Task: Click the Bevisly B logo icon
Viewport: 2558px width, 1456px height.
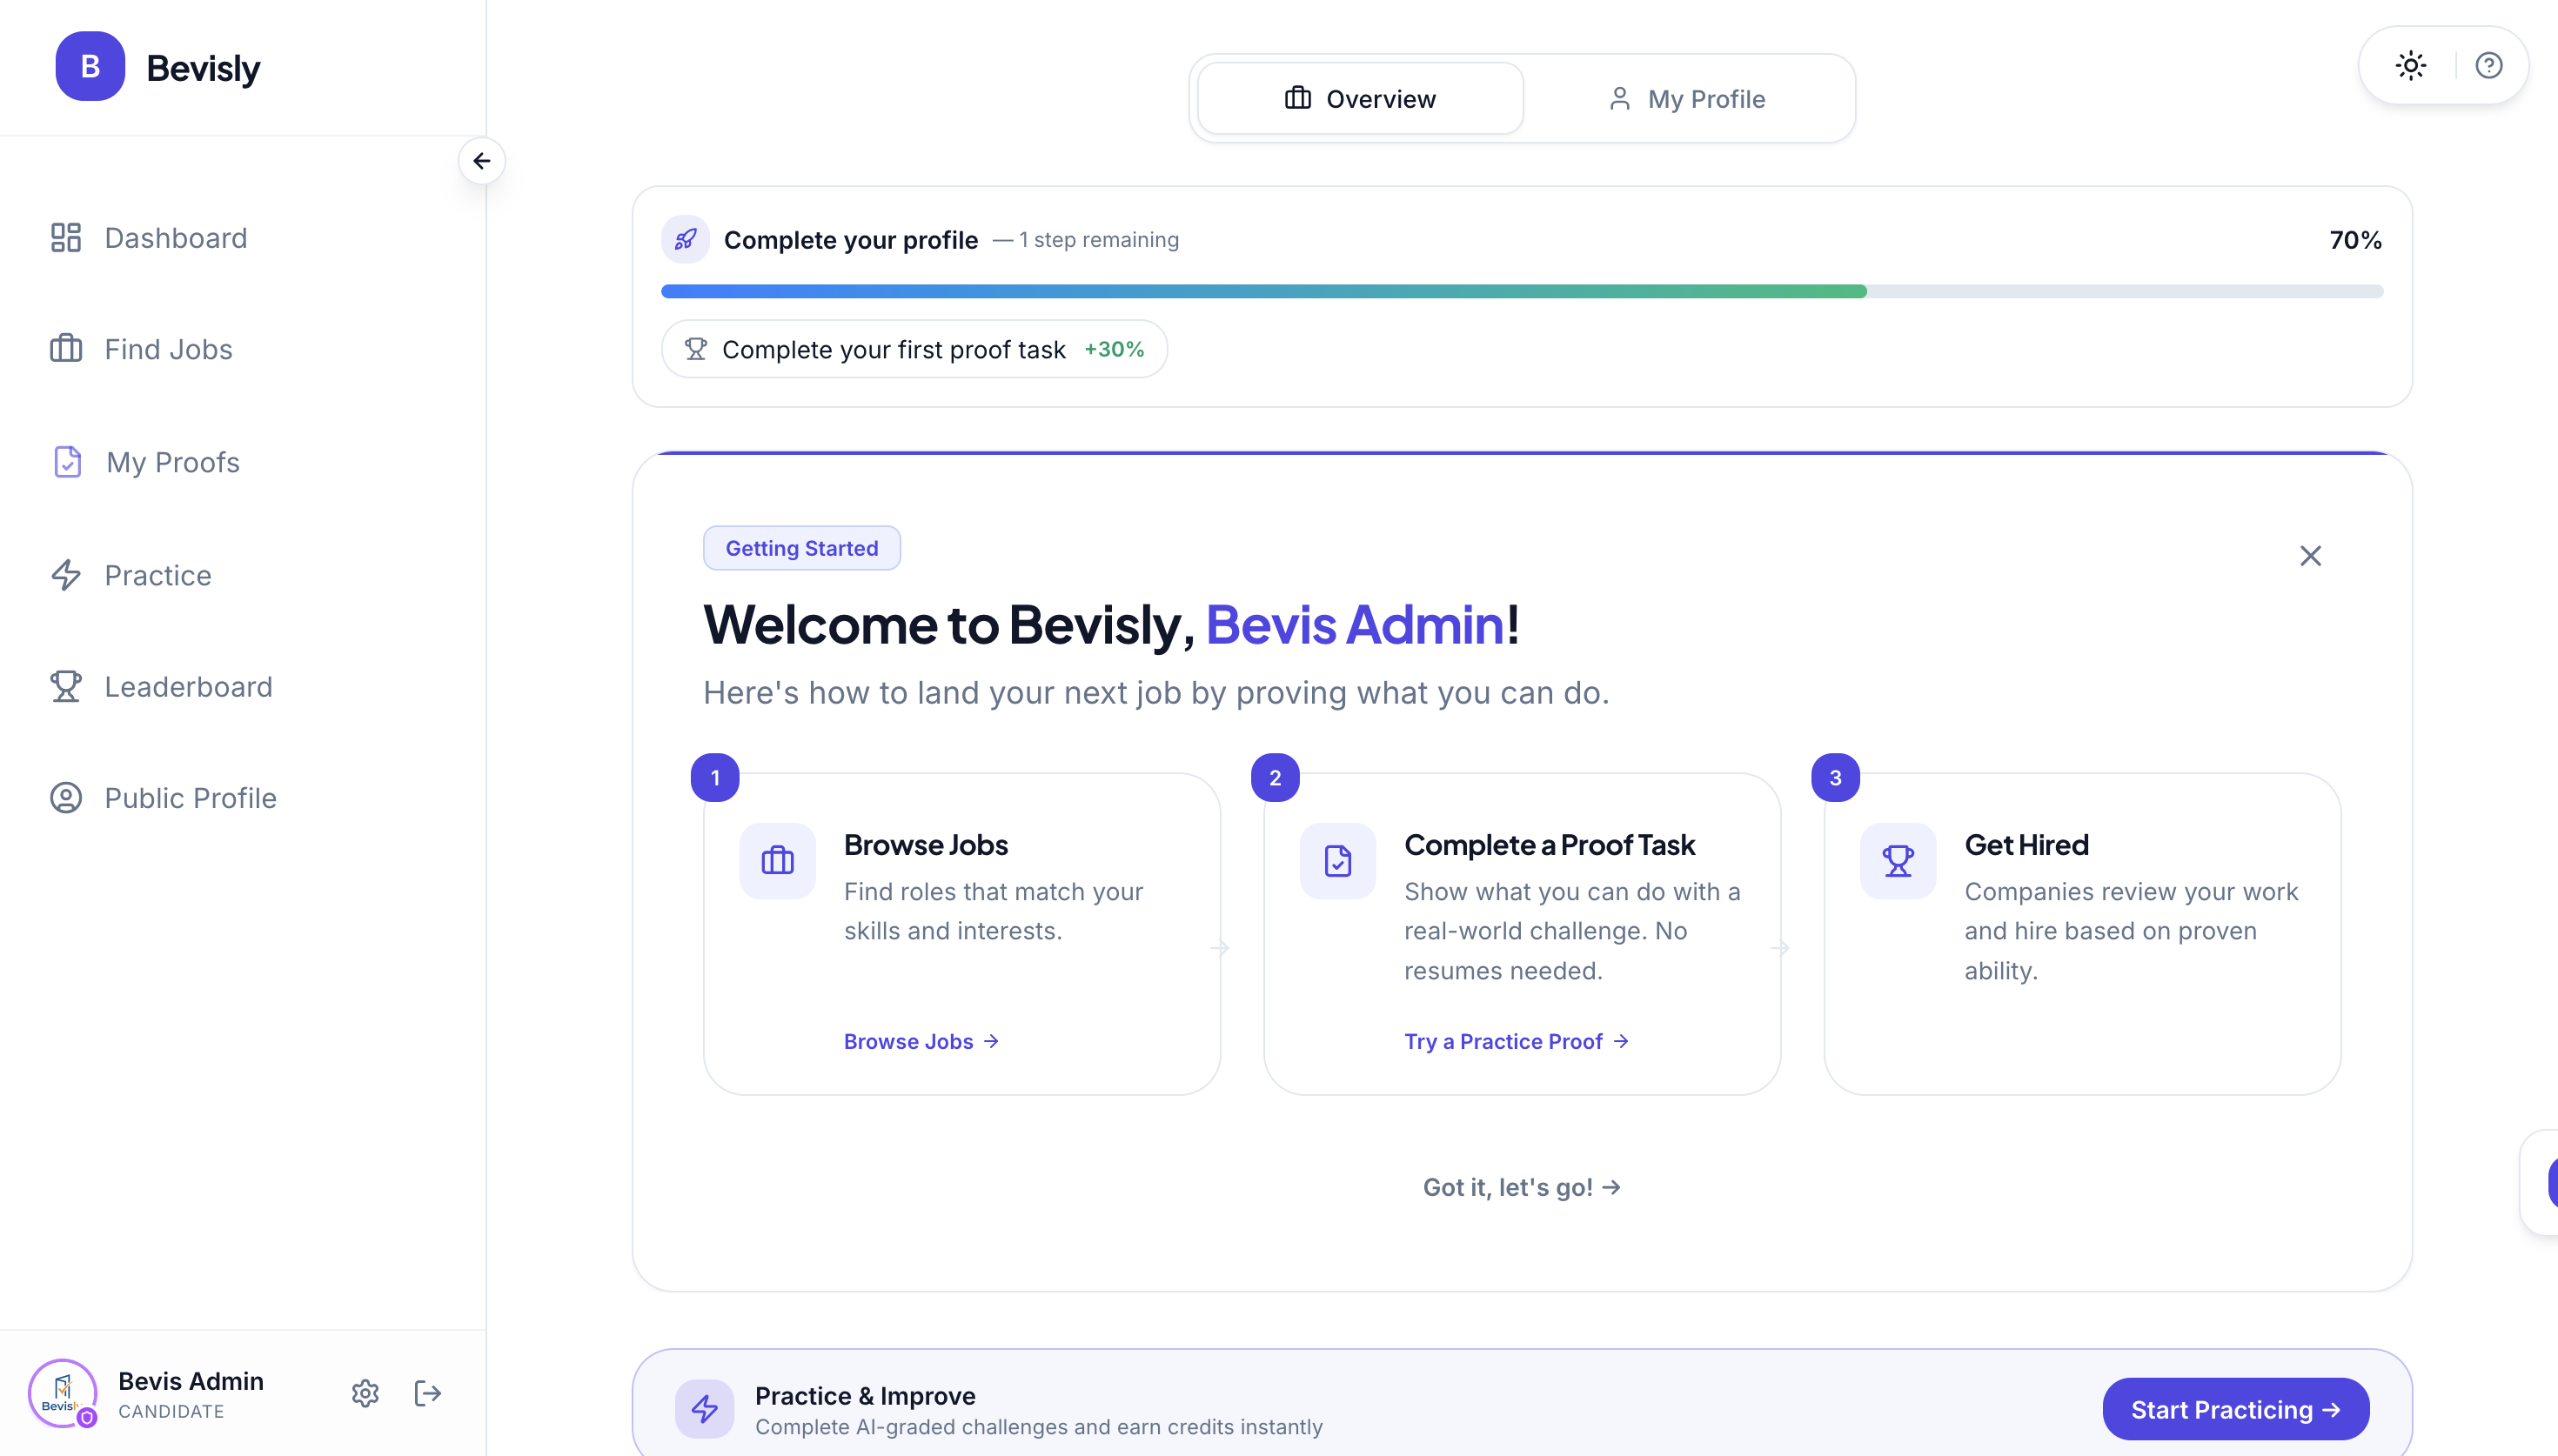Action: (90, 67)
